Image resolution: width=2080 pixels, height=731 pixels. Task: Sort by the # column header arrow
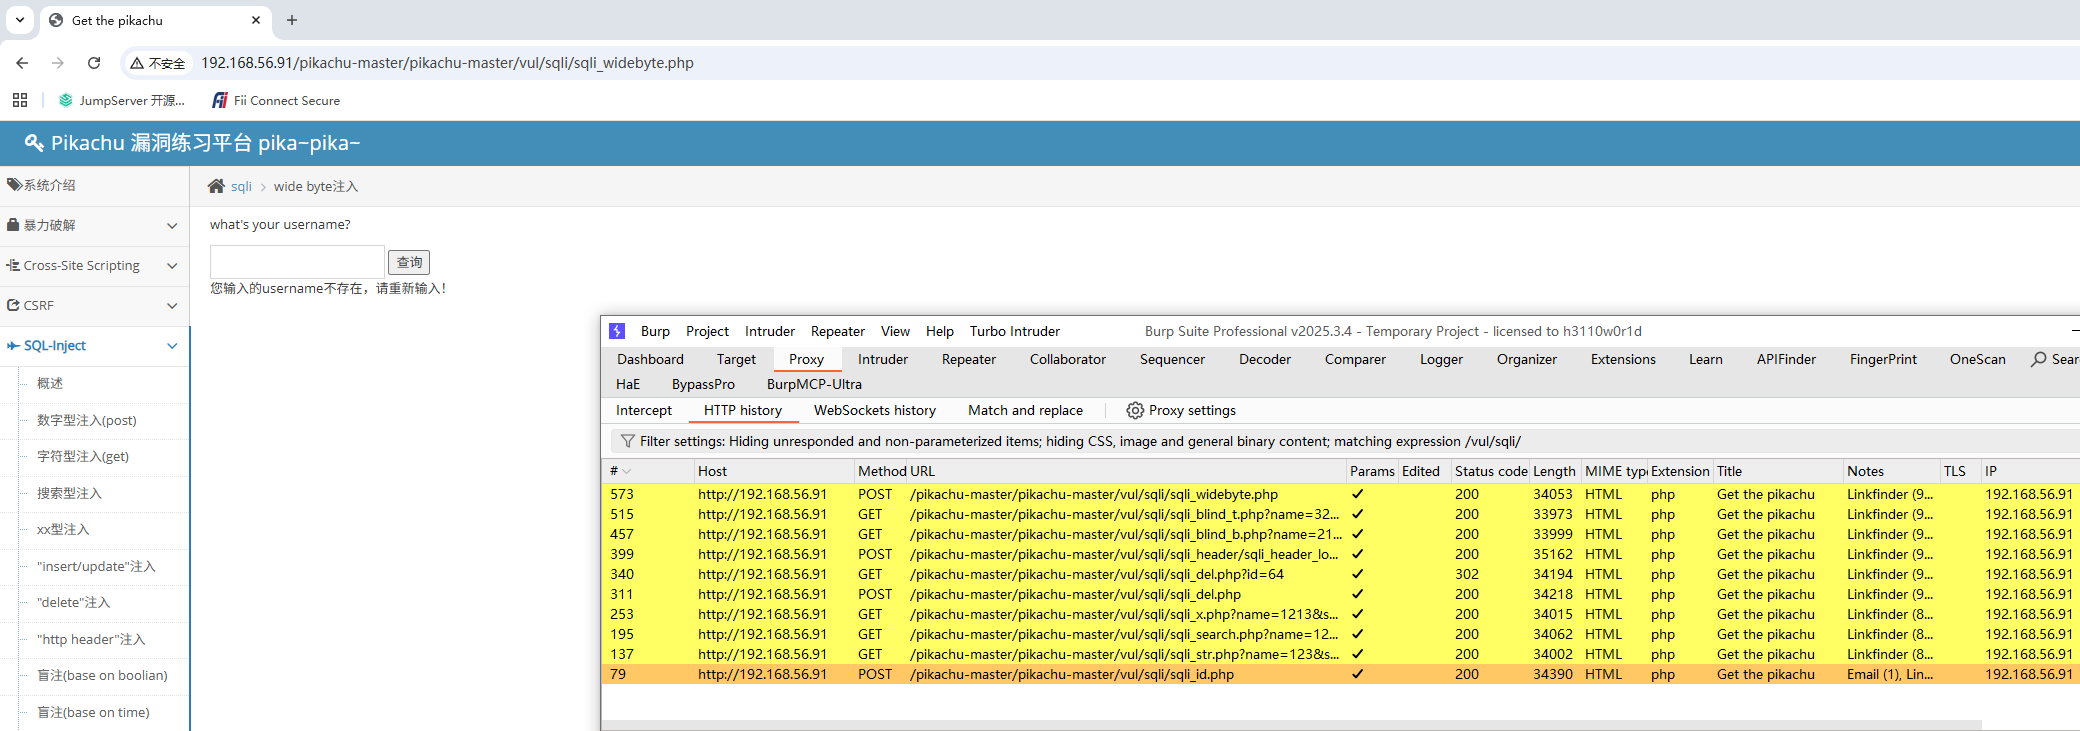click(627, 471)
